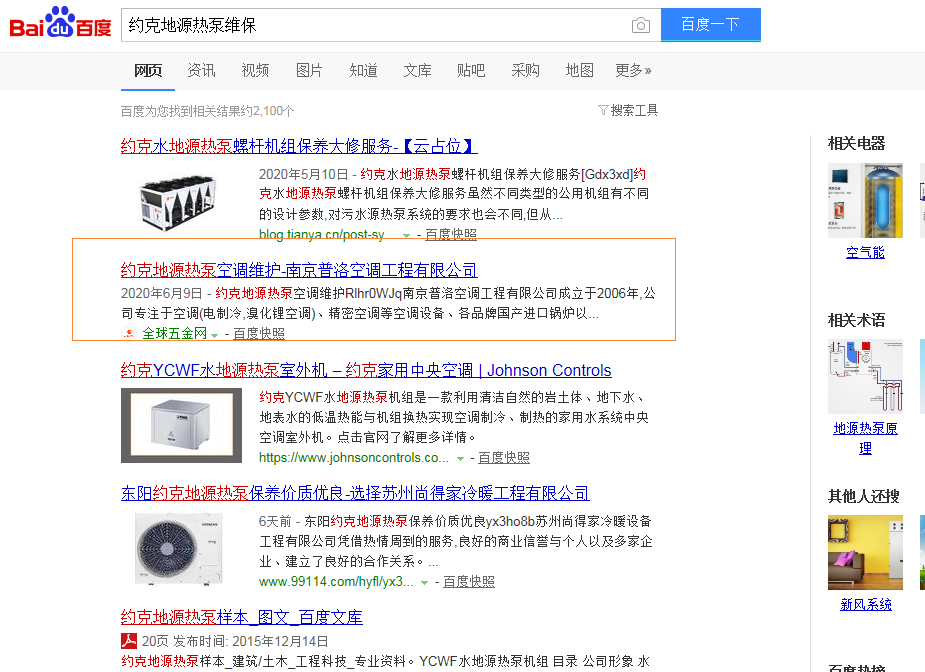925x672 pixels.
Task: Expand dropdown arrow next to johnsoncontrols URL
Action: point(460,458)
